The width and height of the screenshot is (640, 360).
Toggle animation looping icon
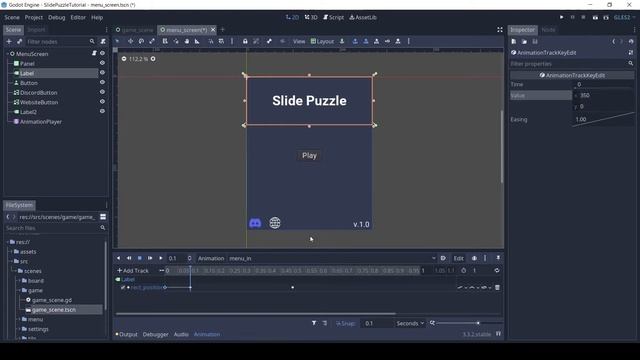coord(497,270)
